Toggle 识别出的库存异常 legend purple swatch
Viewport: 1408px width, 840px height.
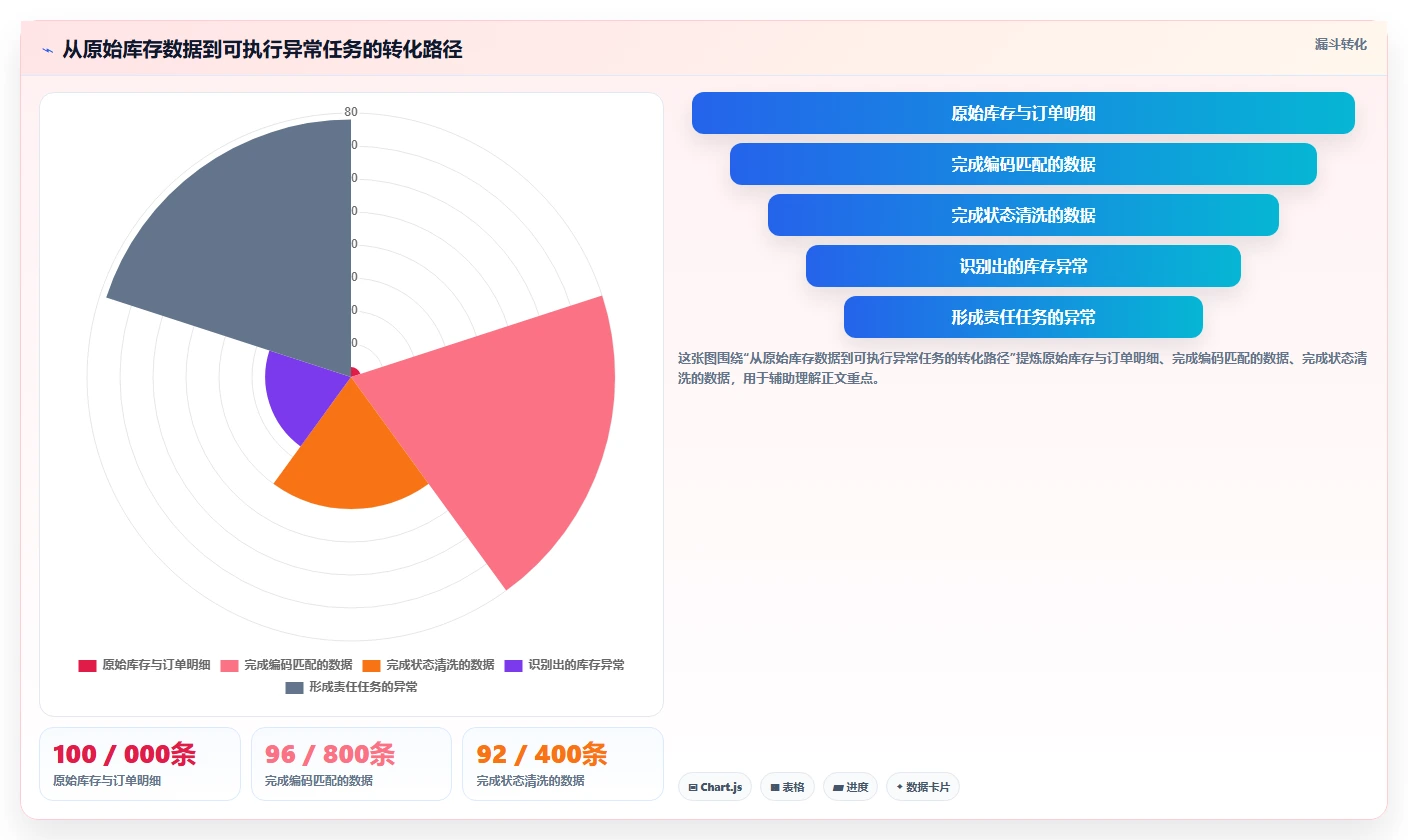513,665
